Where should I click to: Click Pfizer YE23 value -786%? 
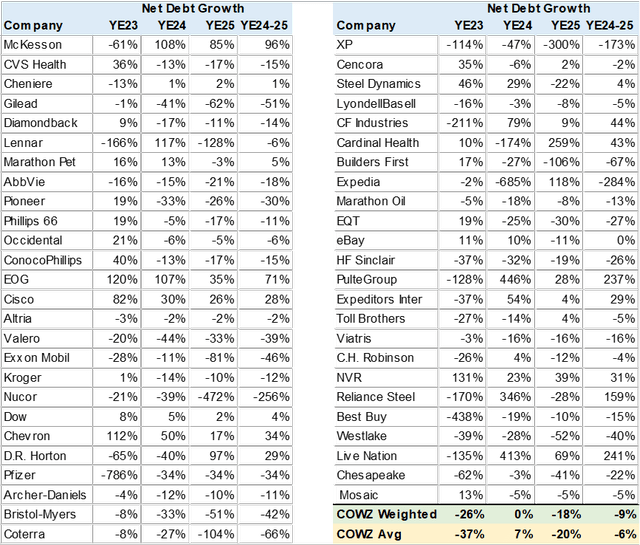[x=119, y=475]
